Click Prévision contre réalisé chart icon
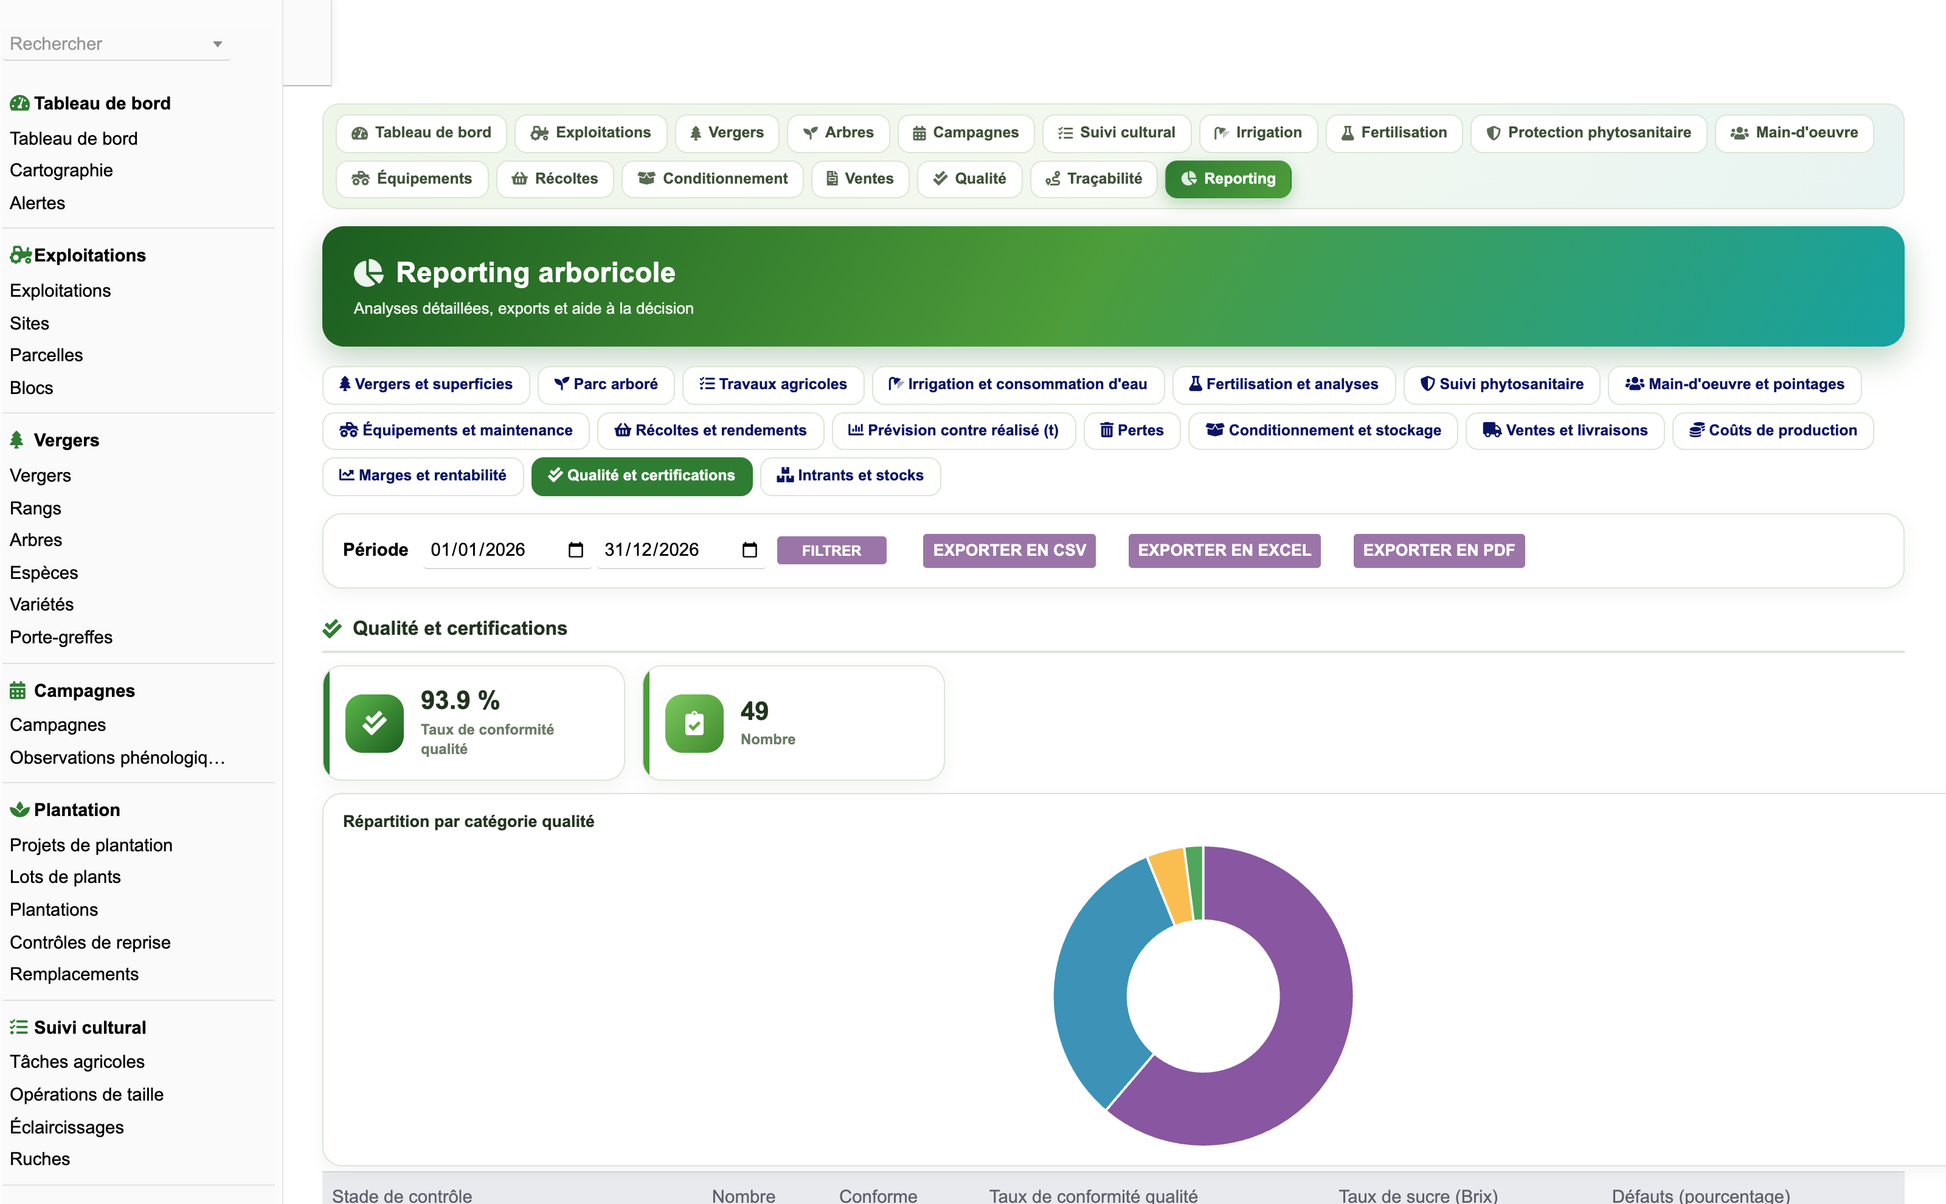 (856, 430)
